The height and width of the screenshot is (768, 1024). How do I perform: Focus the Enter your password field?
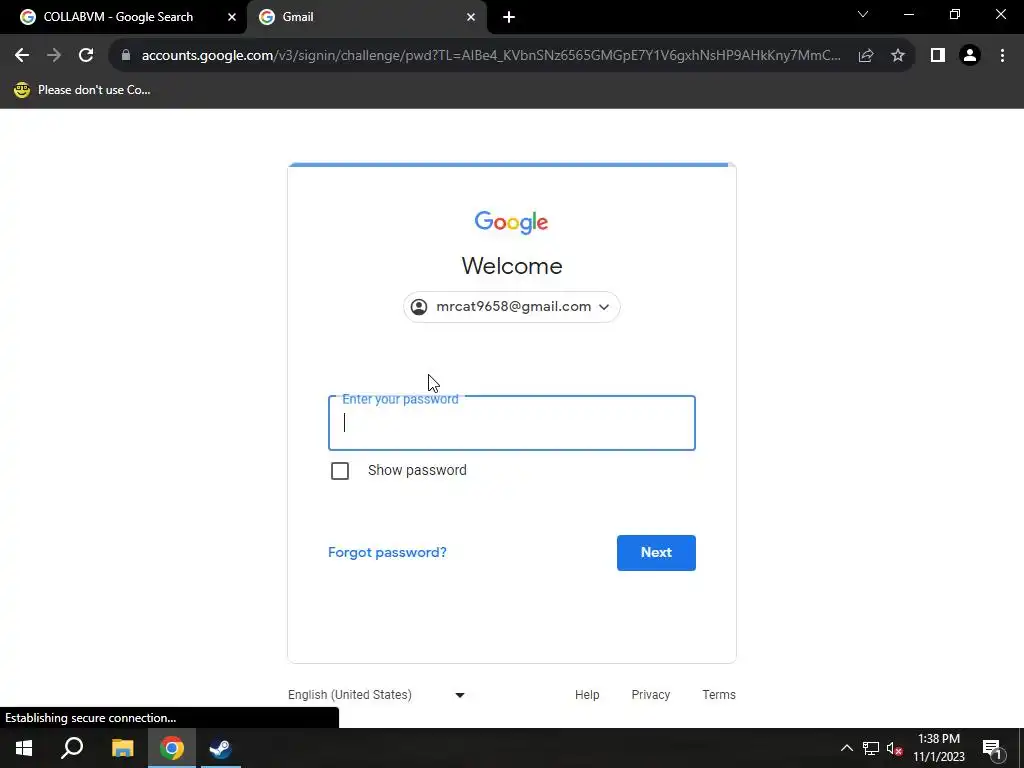511,423
